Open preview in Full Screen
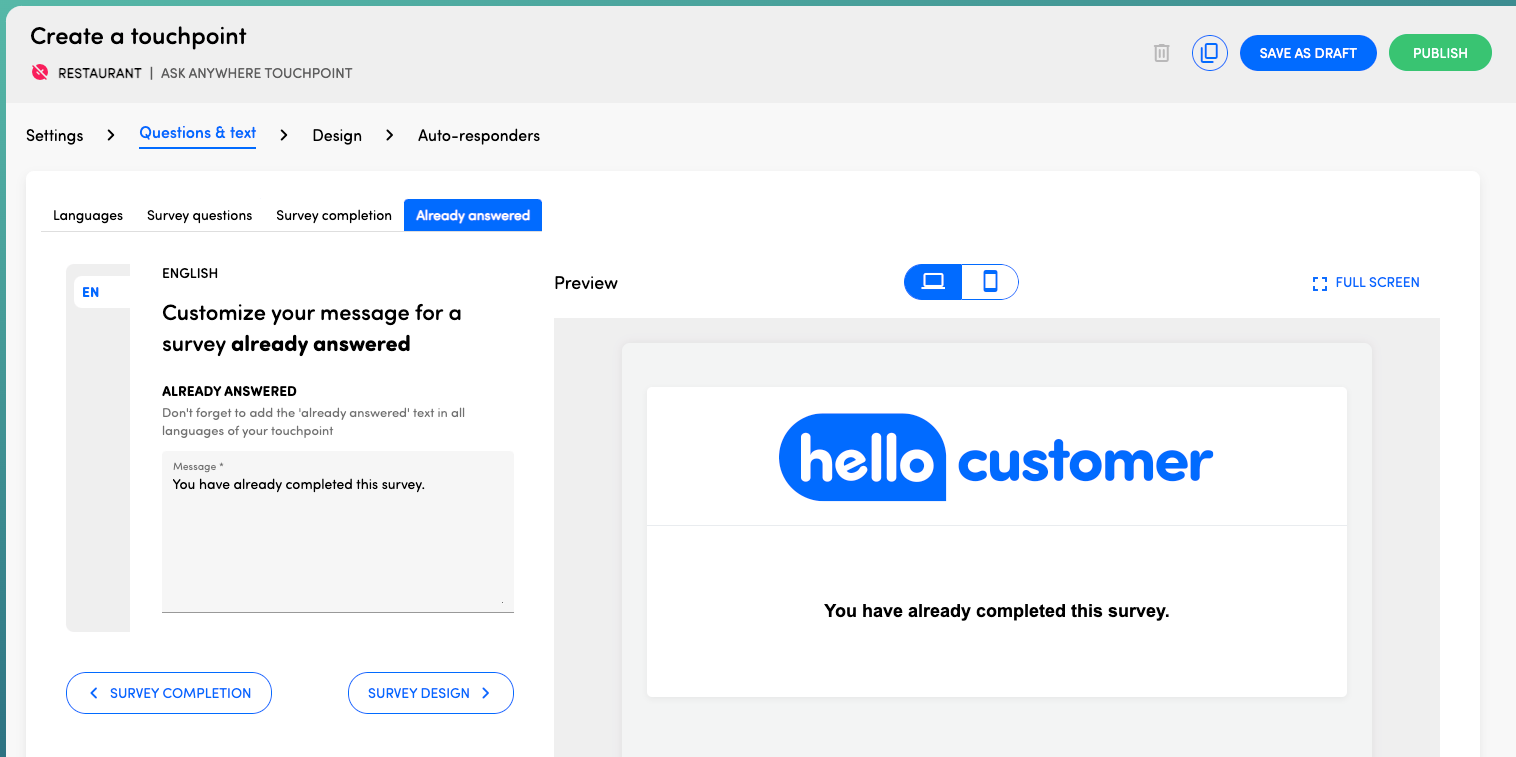The height and width of the screenshot is (757, 1516). coord(1366,283)
